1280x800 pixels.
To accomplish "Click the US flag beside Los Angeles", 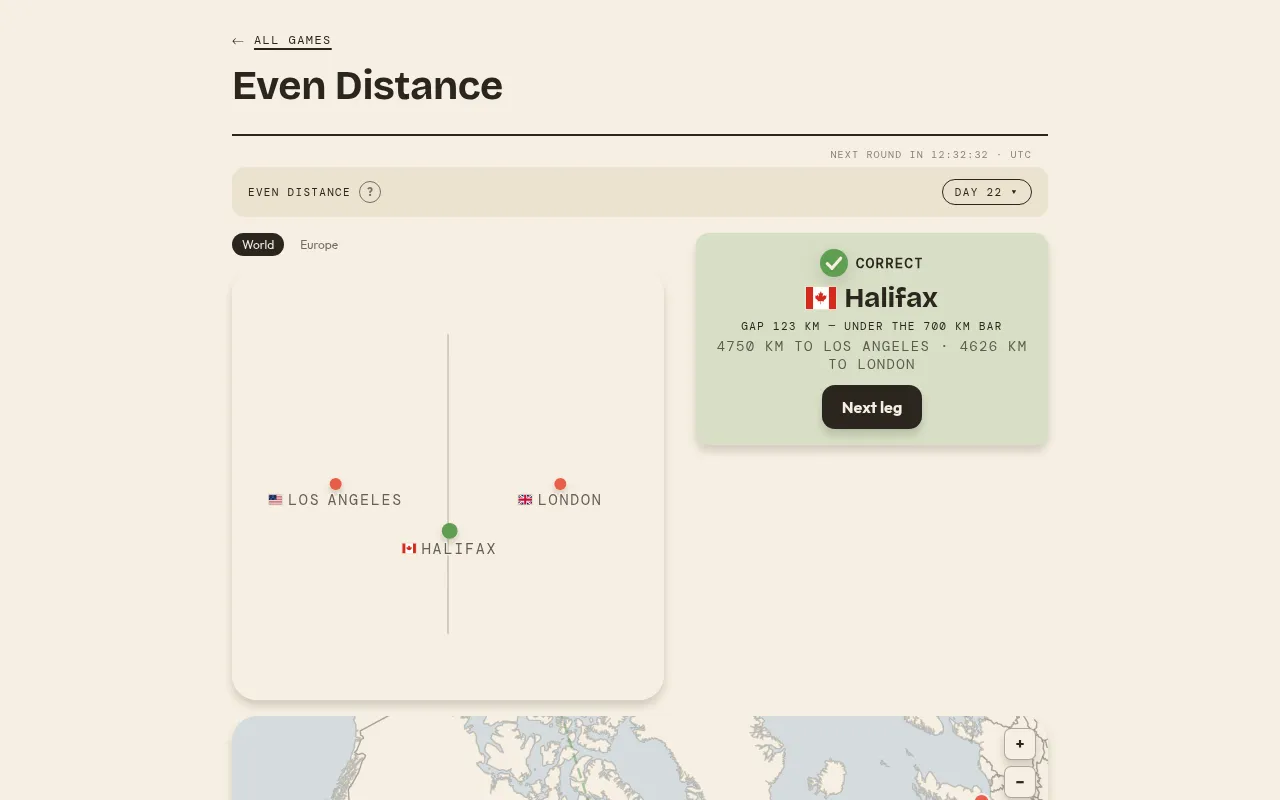I will [275, 500].
